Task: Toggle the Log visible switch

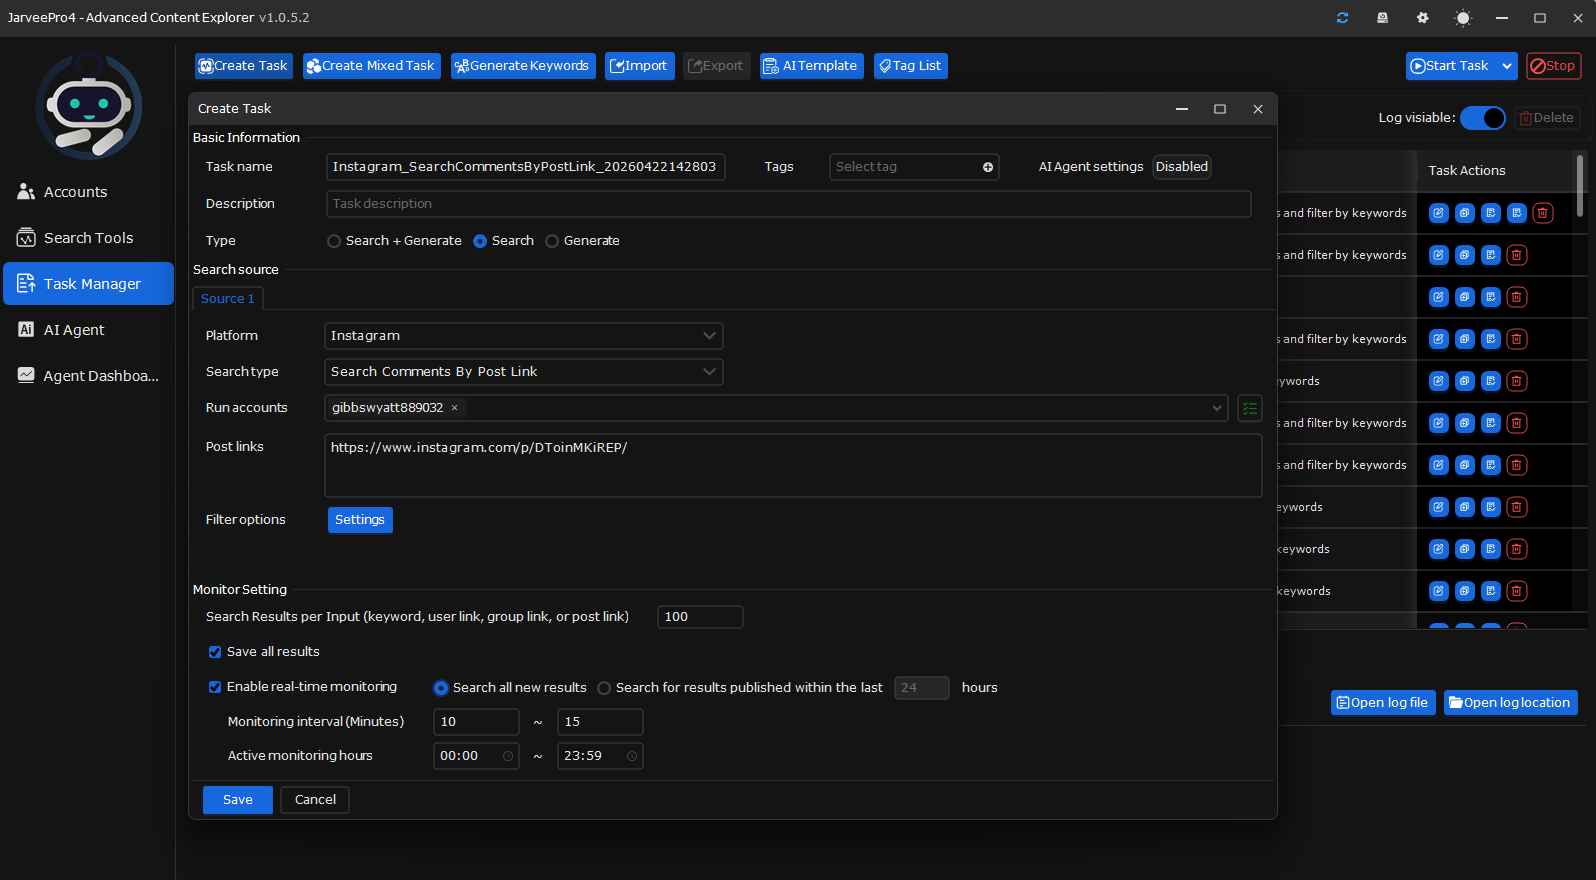Action: [1482, 118]
